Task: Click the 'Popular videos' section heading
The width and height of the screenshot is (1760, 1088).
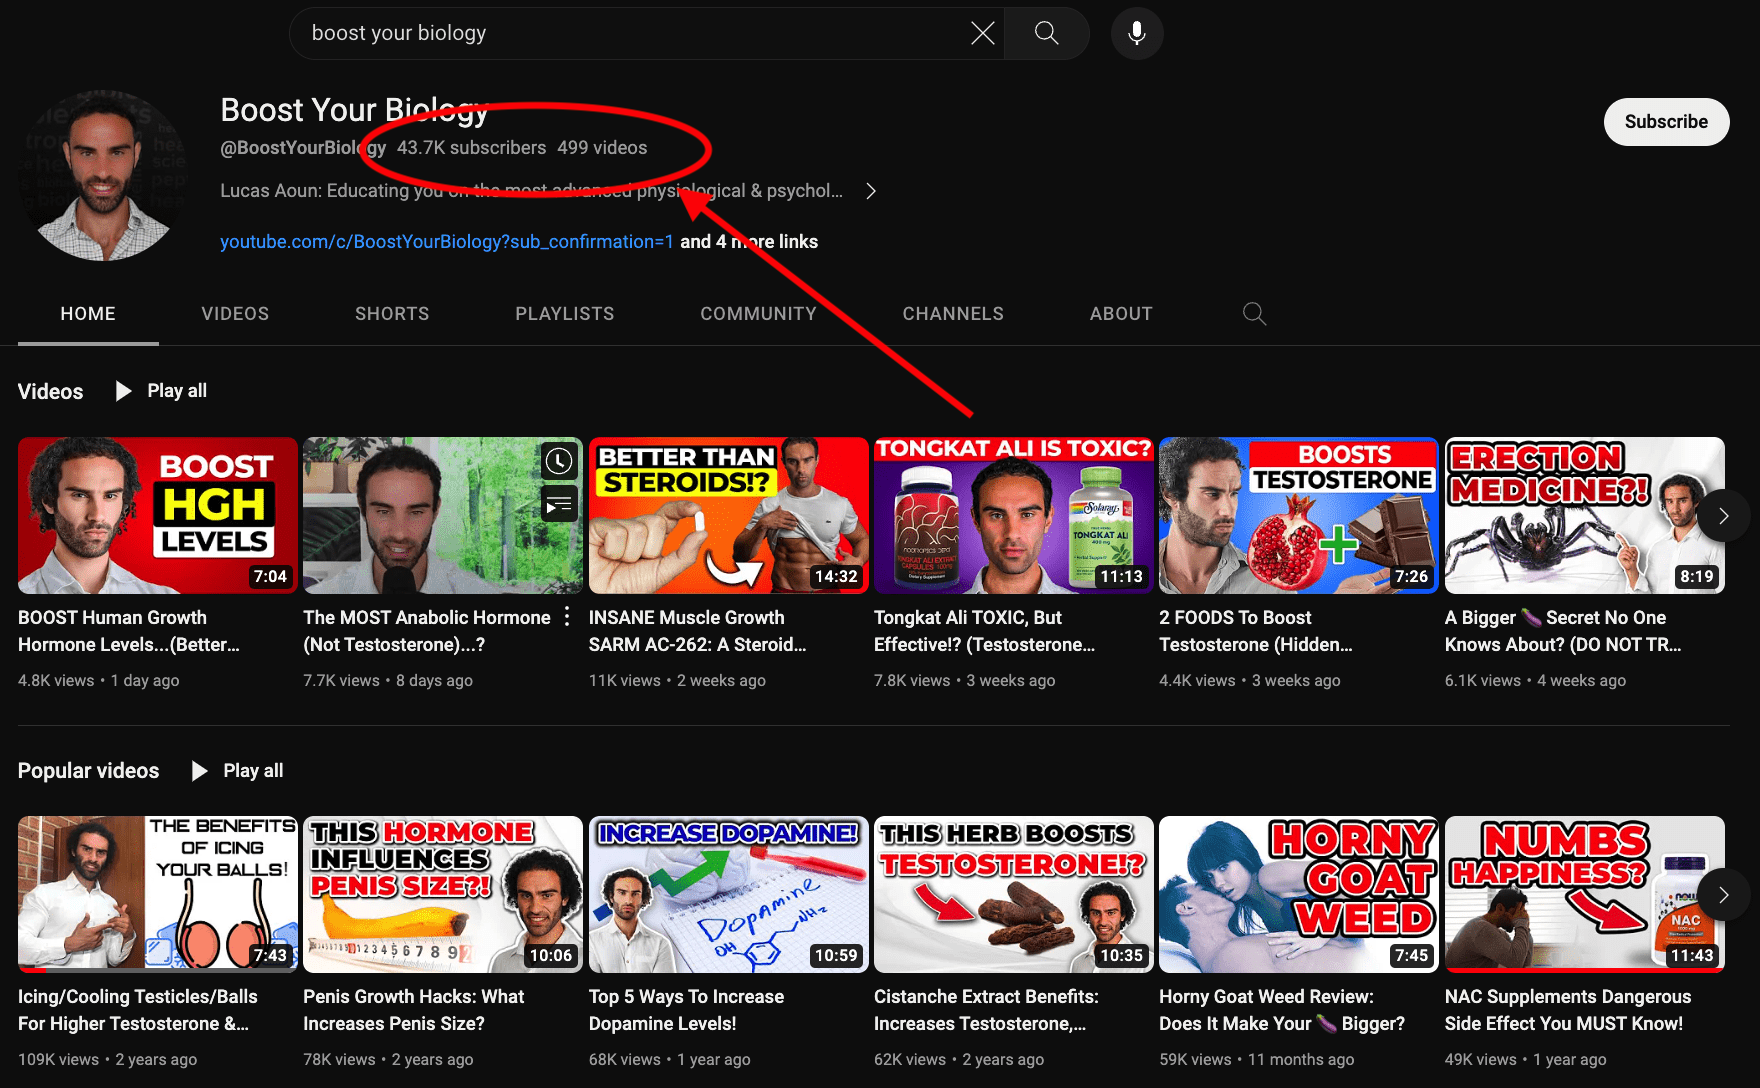Action: pyautogui.click(x=88, y=771)
